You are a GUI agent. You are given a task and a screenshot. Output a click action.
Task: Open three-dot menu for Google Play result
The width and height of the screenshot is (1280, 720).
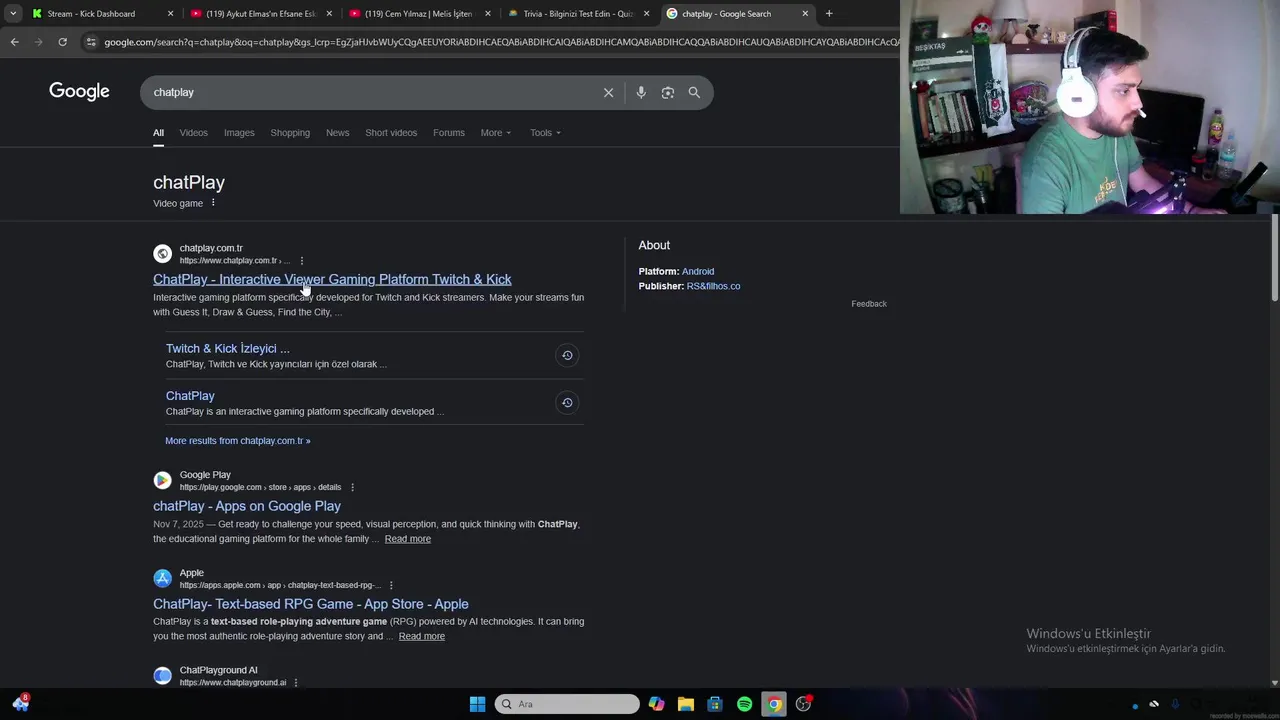[x=352, y=488]
